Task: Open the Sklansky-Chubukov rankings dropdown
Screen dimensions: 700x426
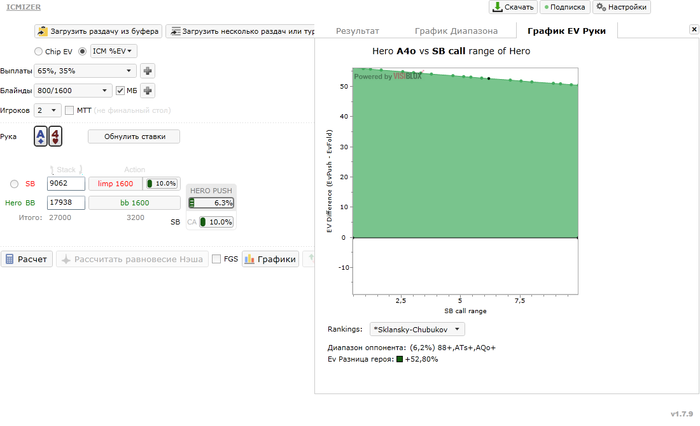Action: [417, 330]
